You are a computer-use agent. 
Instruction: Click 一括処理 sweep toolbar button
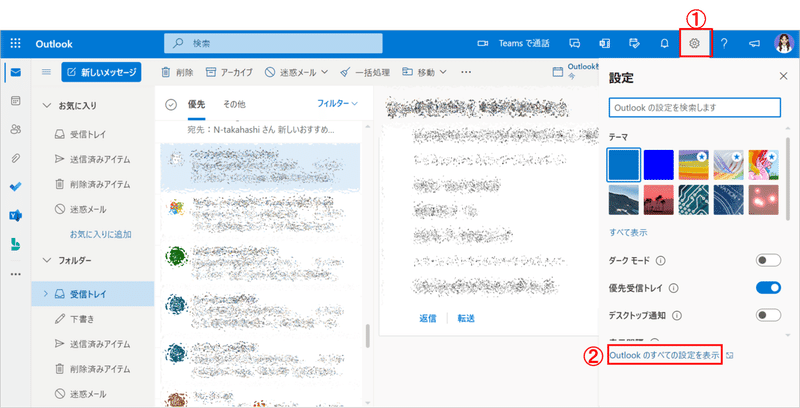pyautogui.click(x=365, y=72)
